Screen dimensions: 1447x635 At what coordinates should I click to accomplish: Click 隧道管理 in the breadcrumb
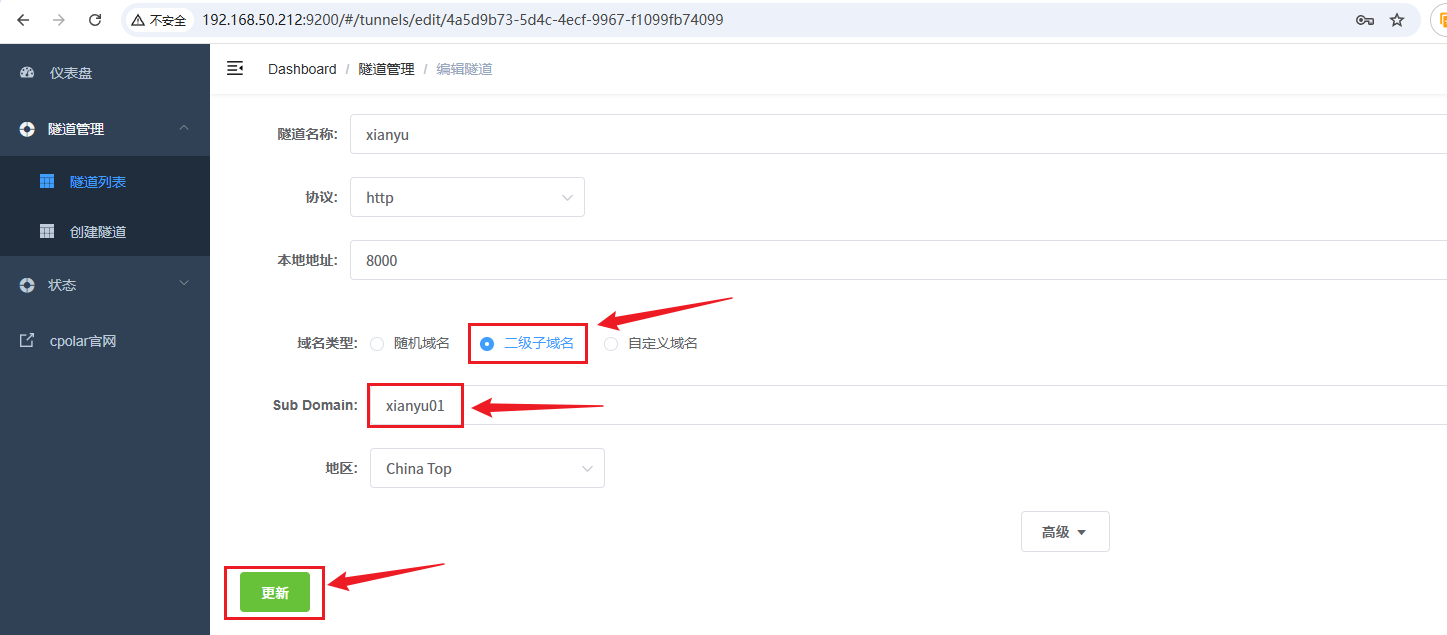tap(386, 69)
